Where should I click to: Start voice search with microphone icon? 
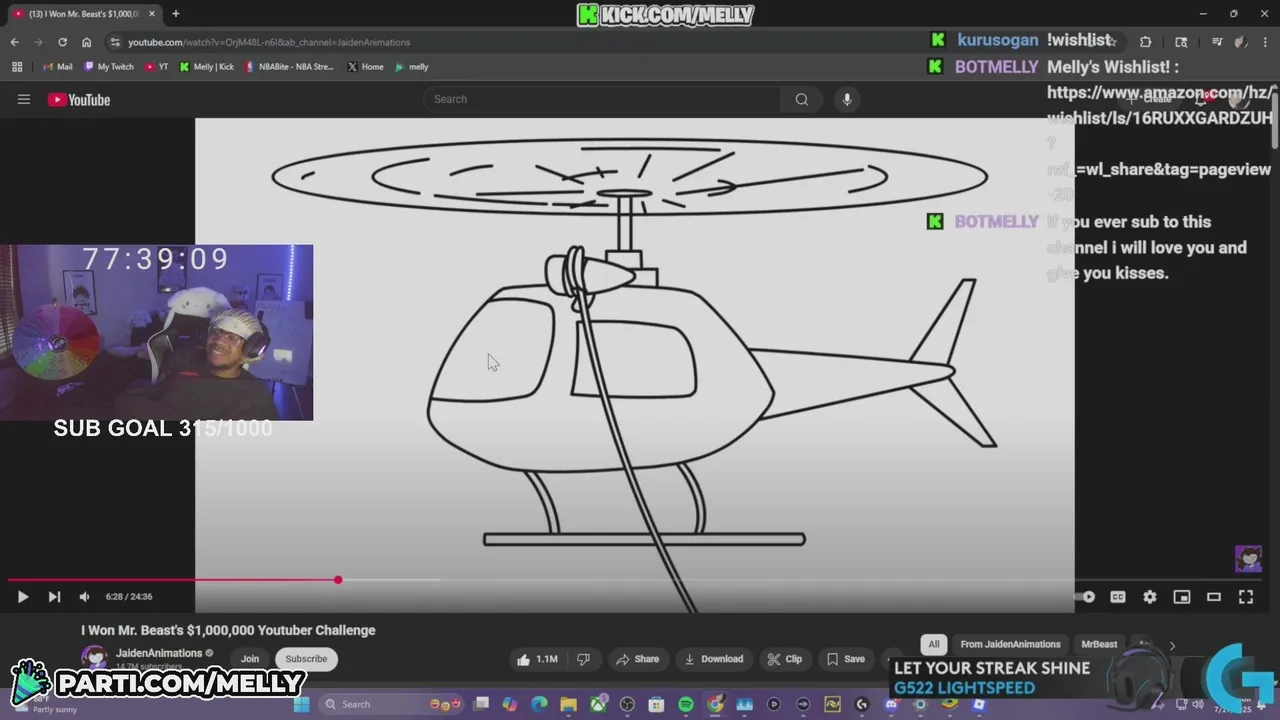click(847, 99)
